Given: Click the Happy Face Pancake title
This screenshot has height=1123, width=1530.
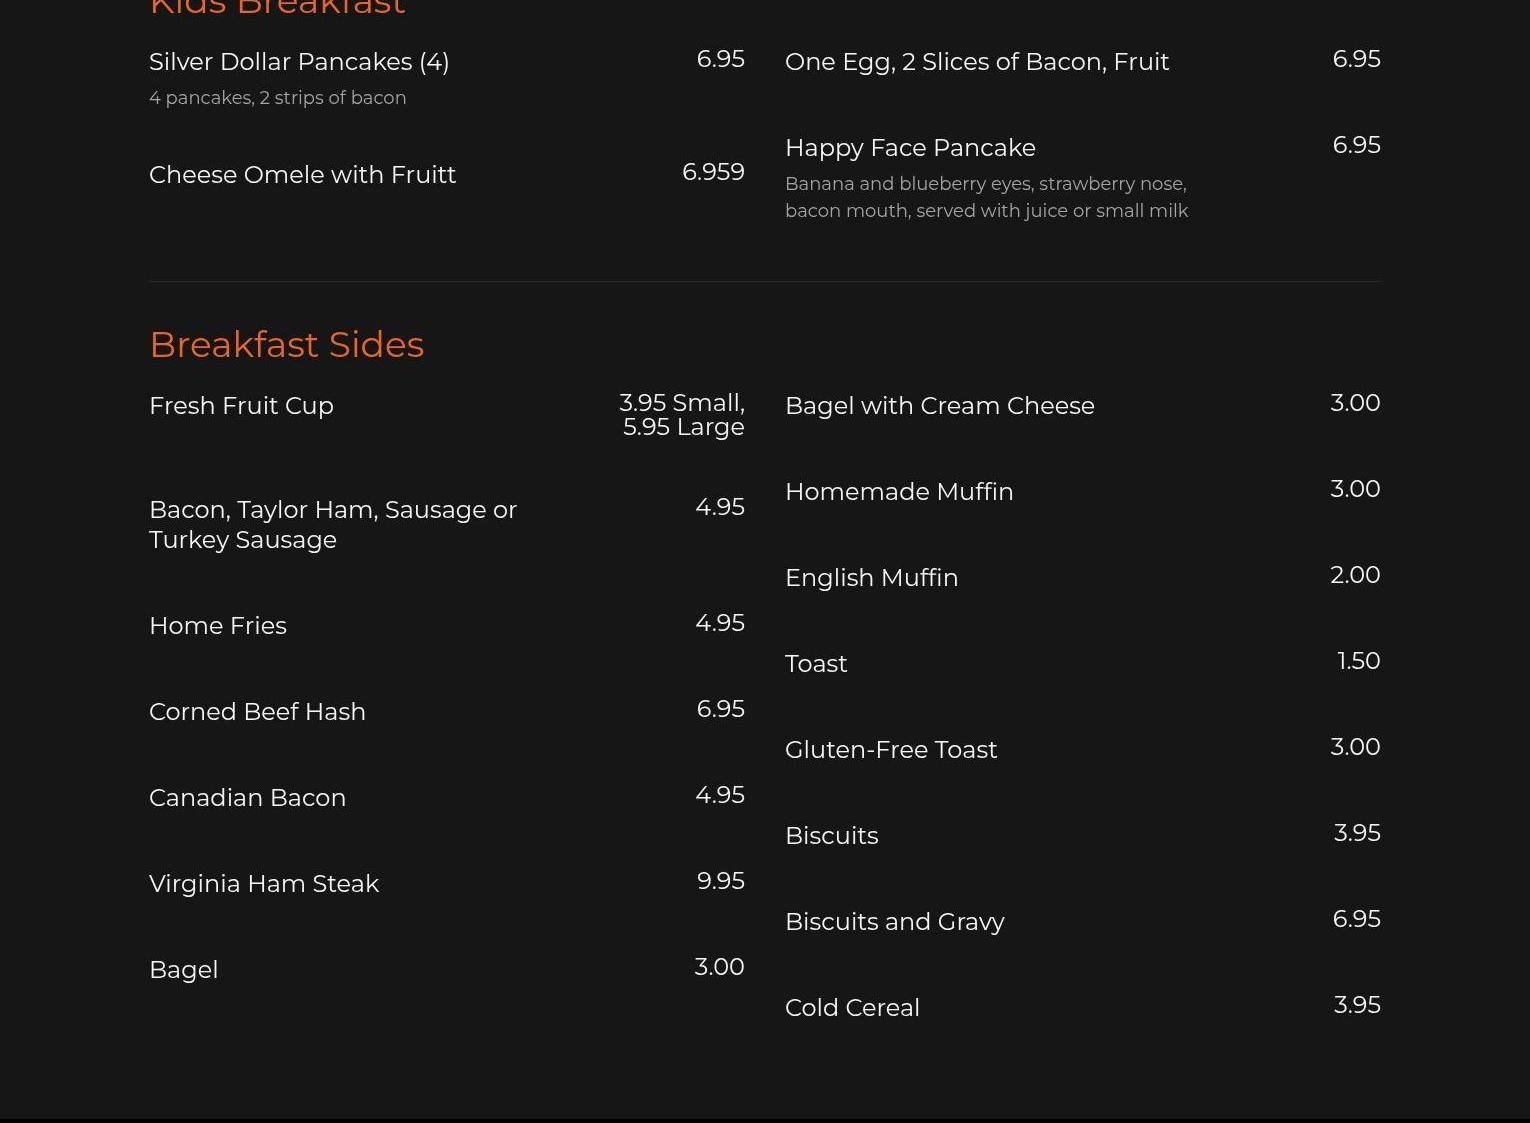Looking at the screenshot, I should [x=910, y=148].
